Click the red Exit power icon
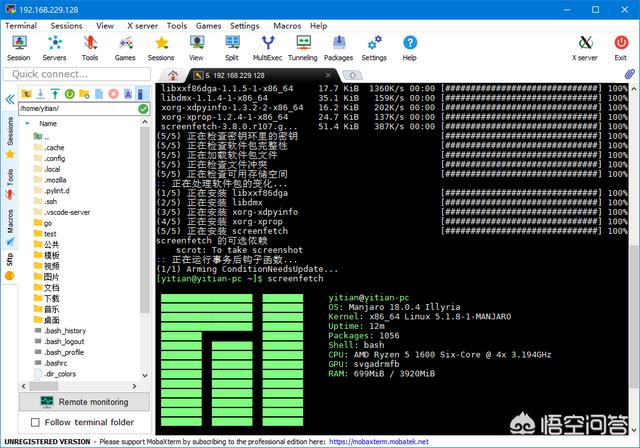The width and height of the screenshot is (640, 448). tap(621, 48)
